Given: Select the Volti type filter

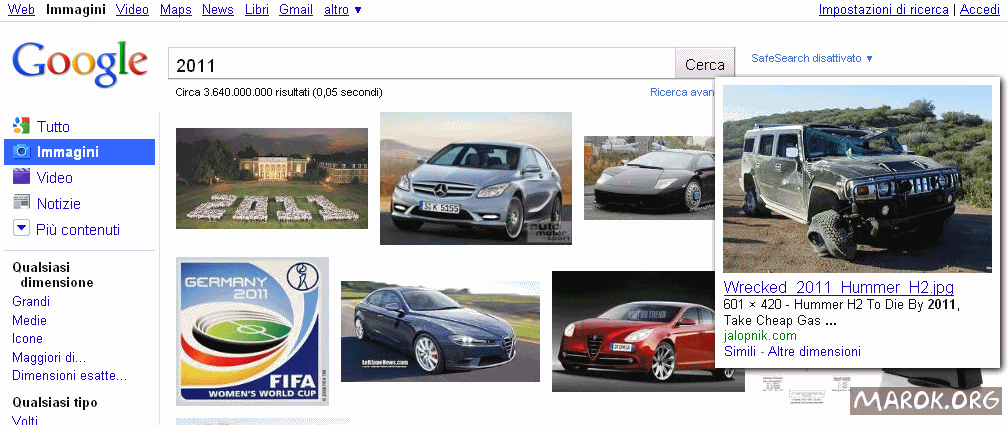Looking at the screenshot, I should (x=25, y=420).
